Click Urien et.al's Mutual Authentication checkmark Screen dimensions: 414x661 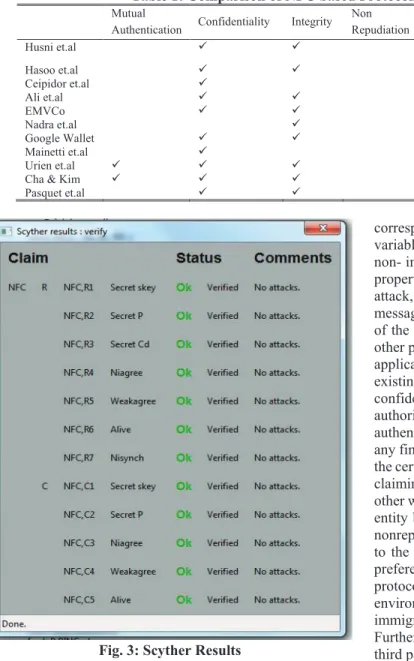116,164
